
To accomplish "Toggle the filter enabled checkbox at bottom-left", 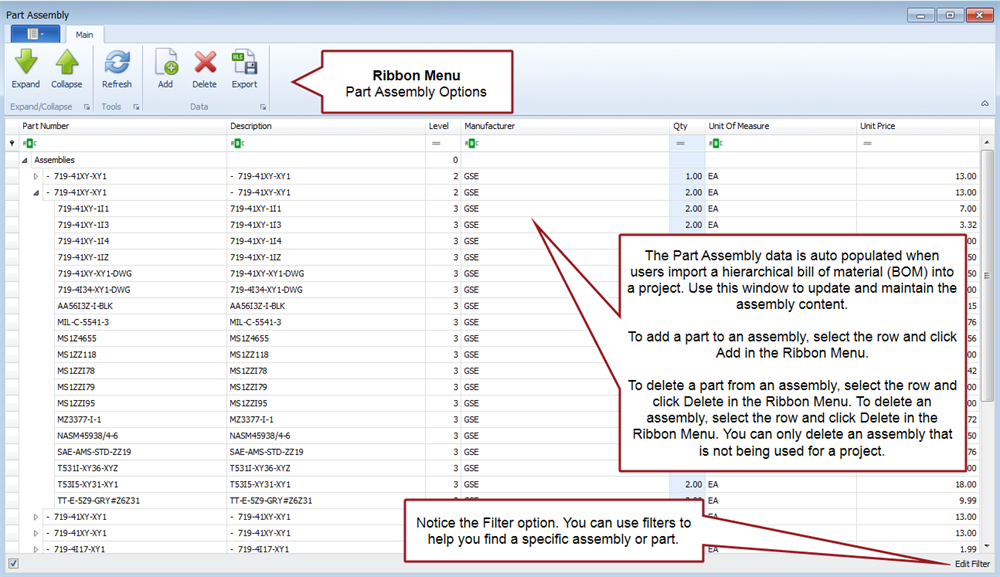I will coord(13,564).
